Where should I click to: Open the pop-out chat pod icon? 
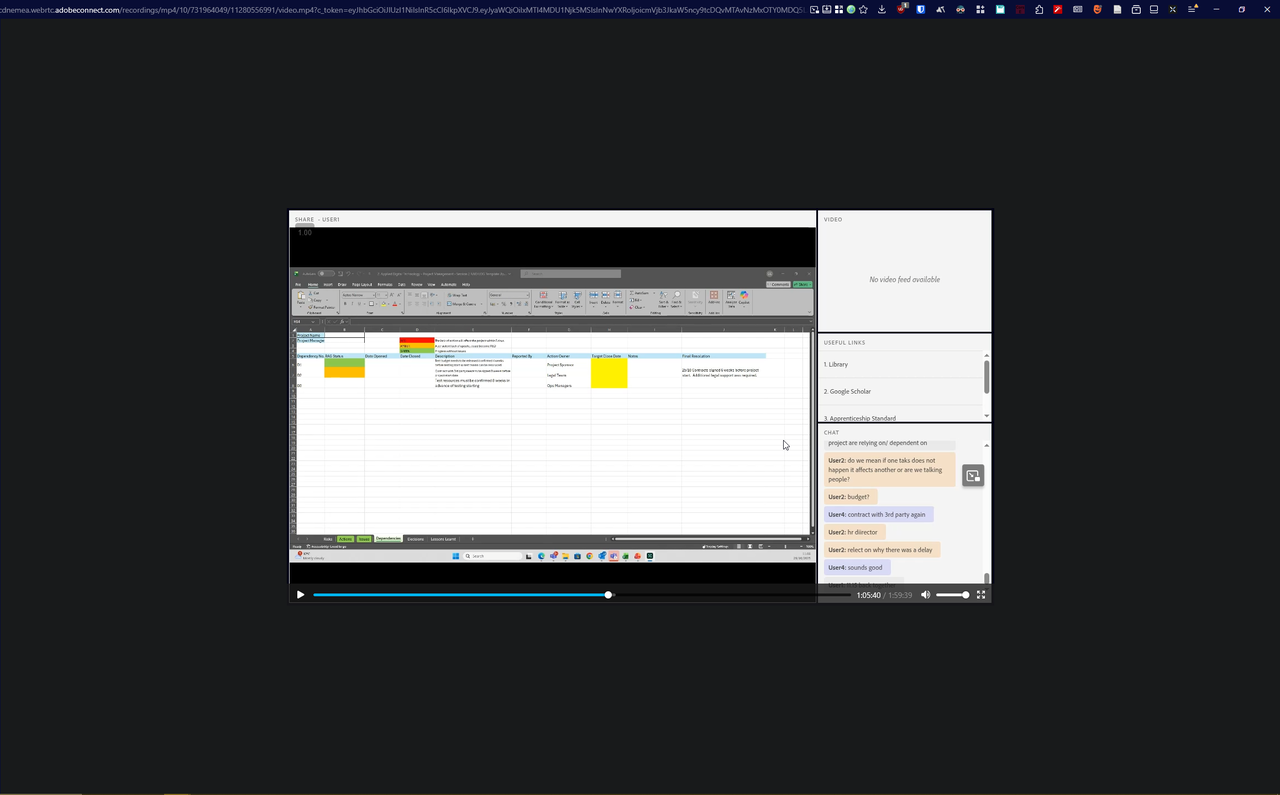[973, 475]
